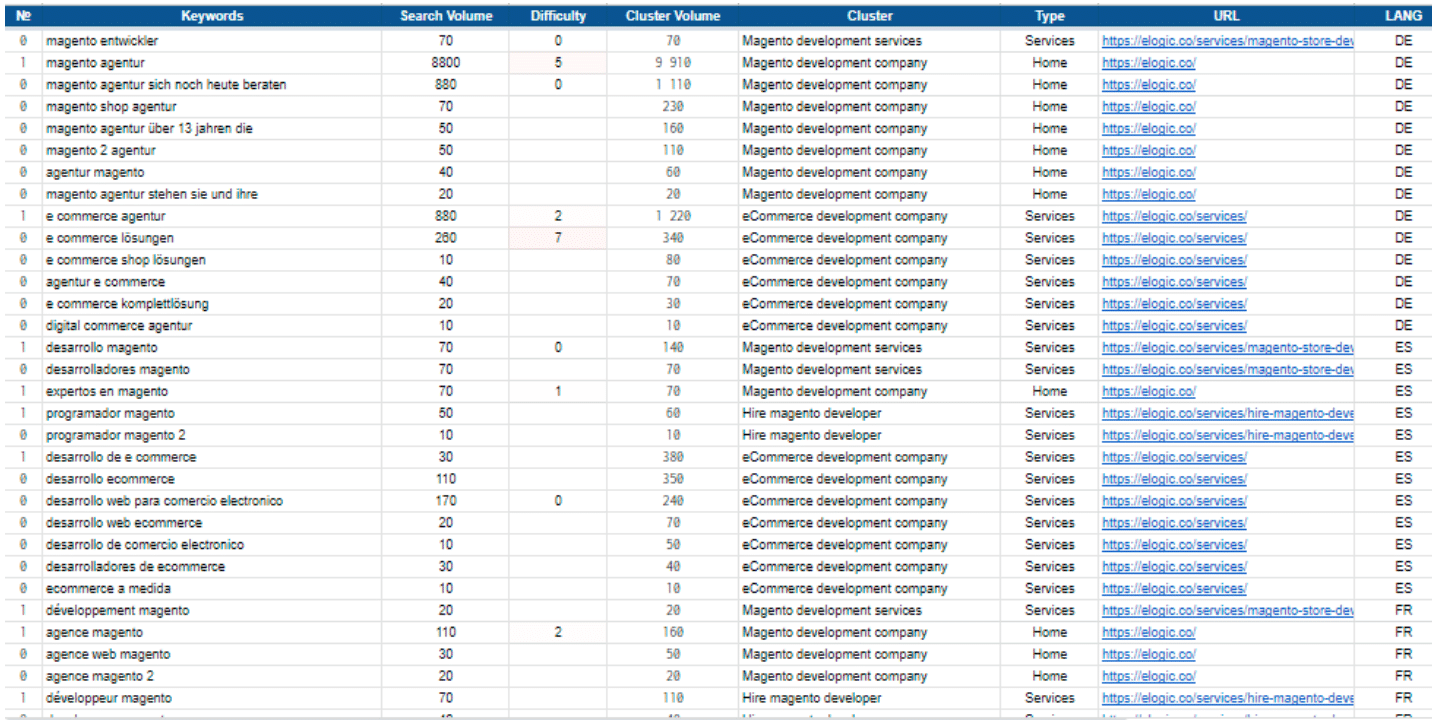Open the URL link in the 'desarrollo magento' row
Viewport: 1432px width, 720px height.
[1228, 348]
